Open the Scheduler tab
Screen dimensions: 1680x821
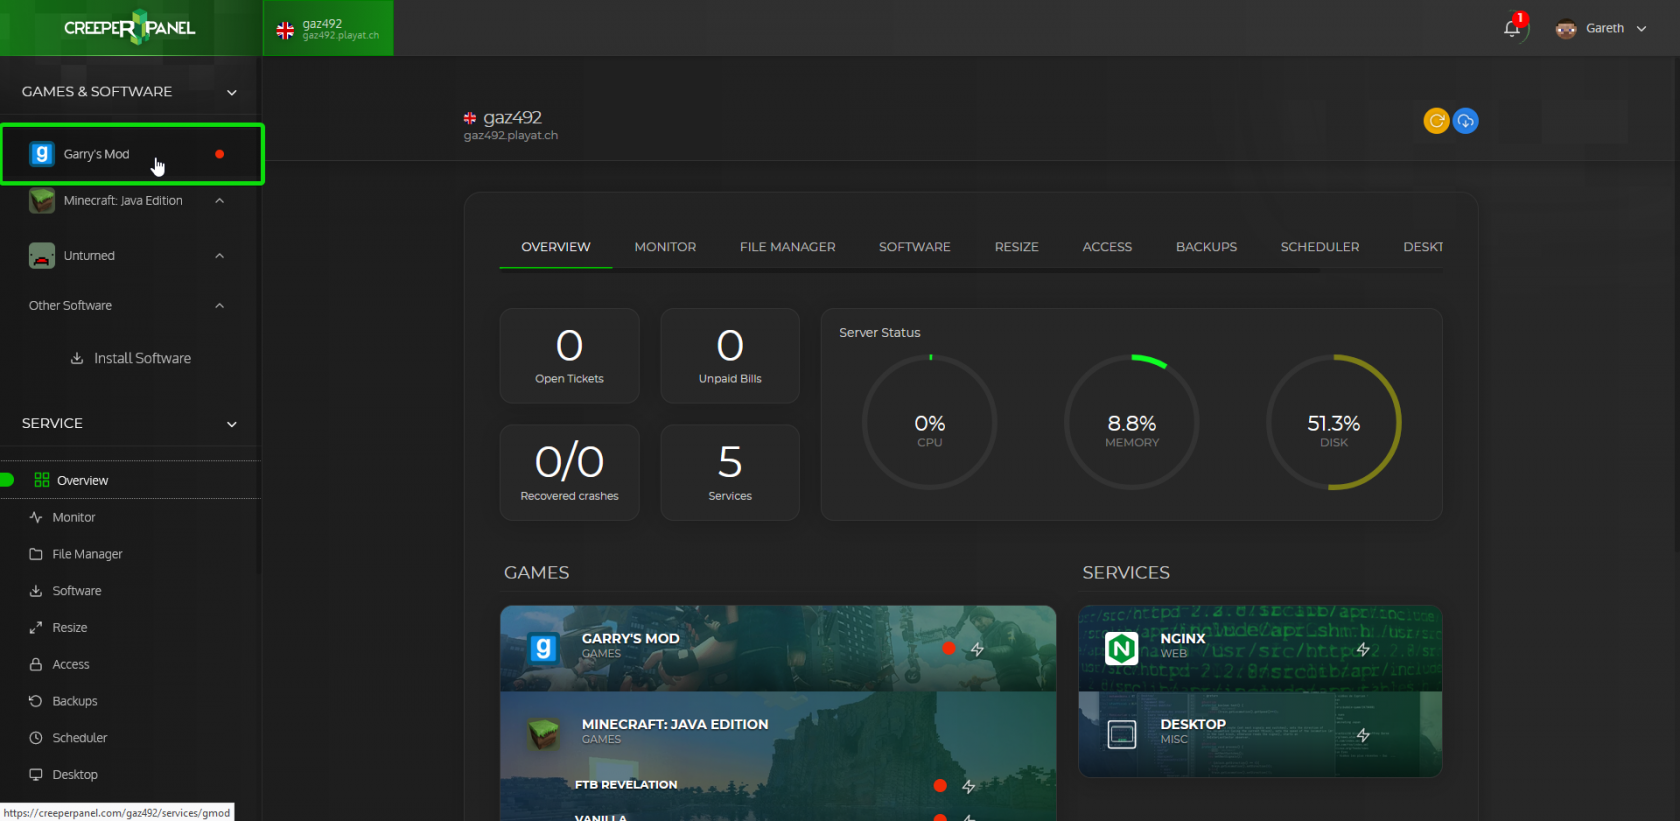click(x=1320, y=247)
